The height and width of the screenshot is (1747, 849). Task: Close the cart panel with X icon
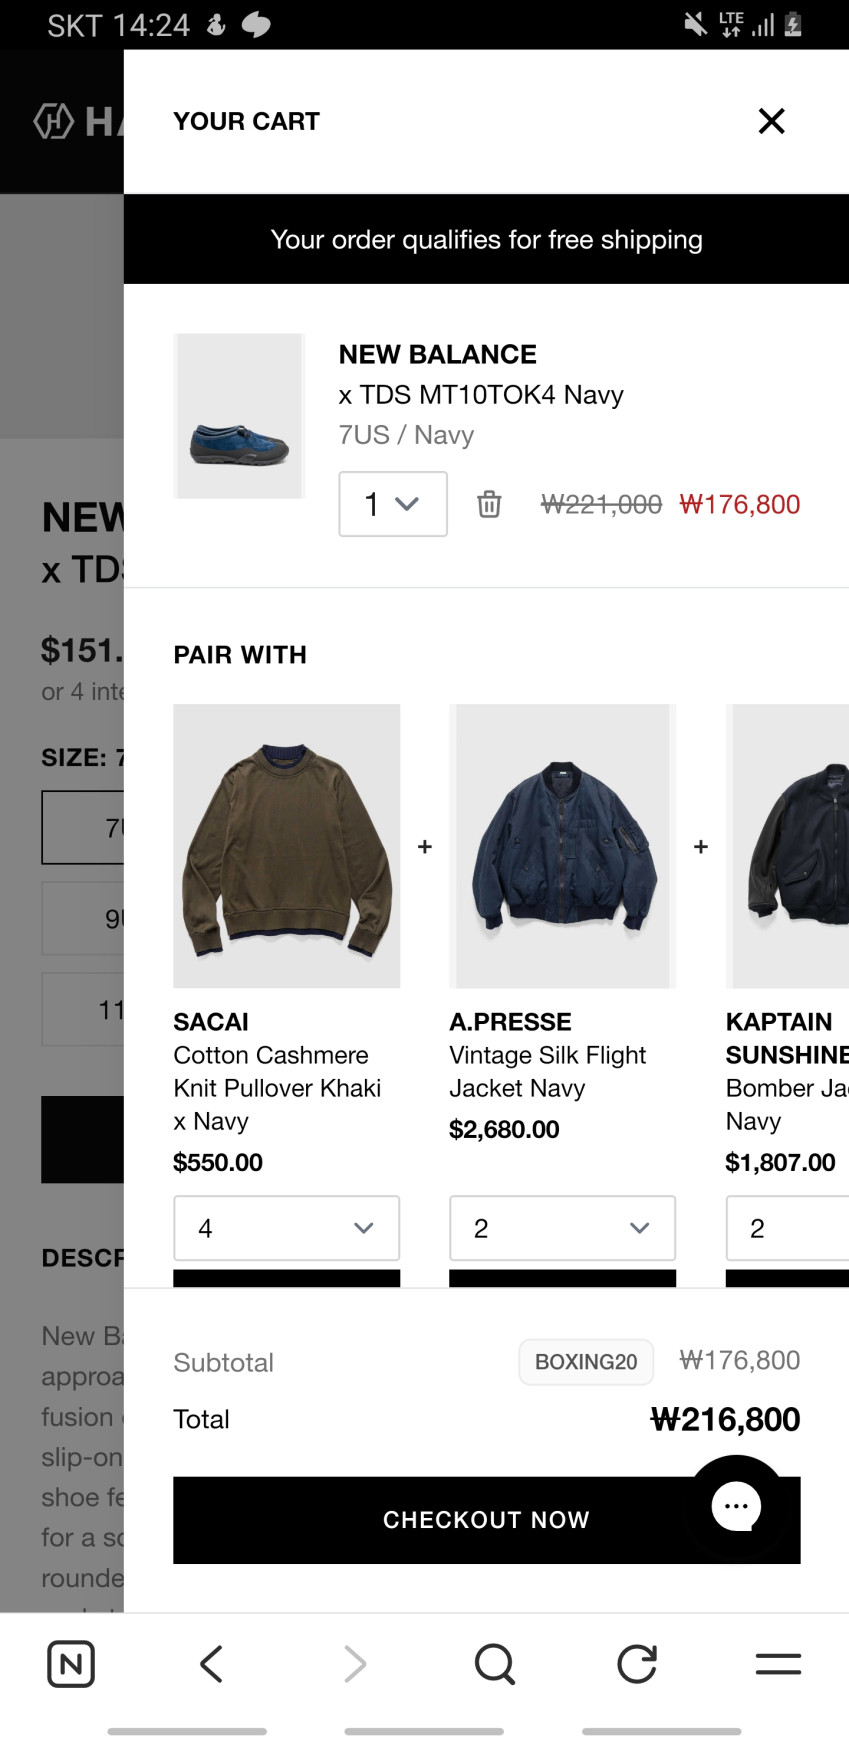click(x=771, y=121)
